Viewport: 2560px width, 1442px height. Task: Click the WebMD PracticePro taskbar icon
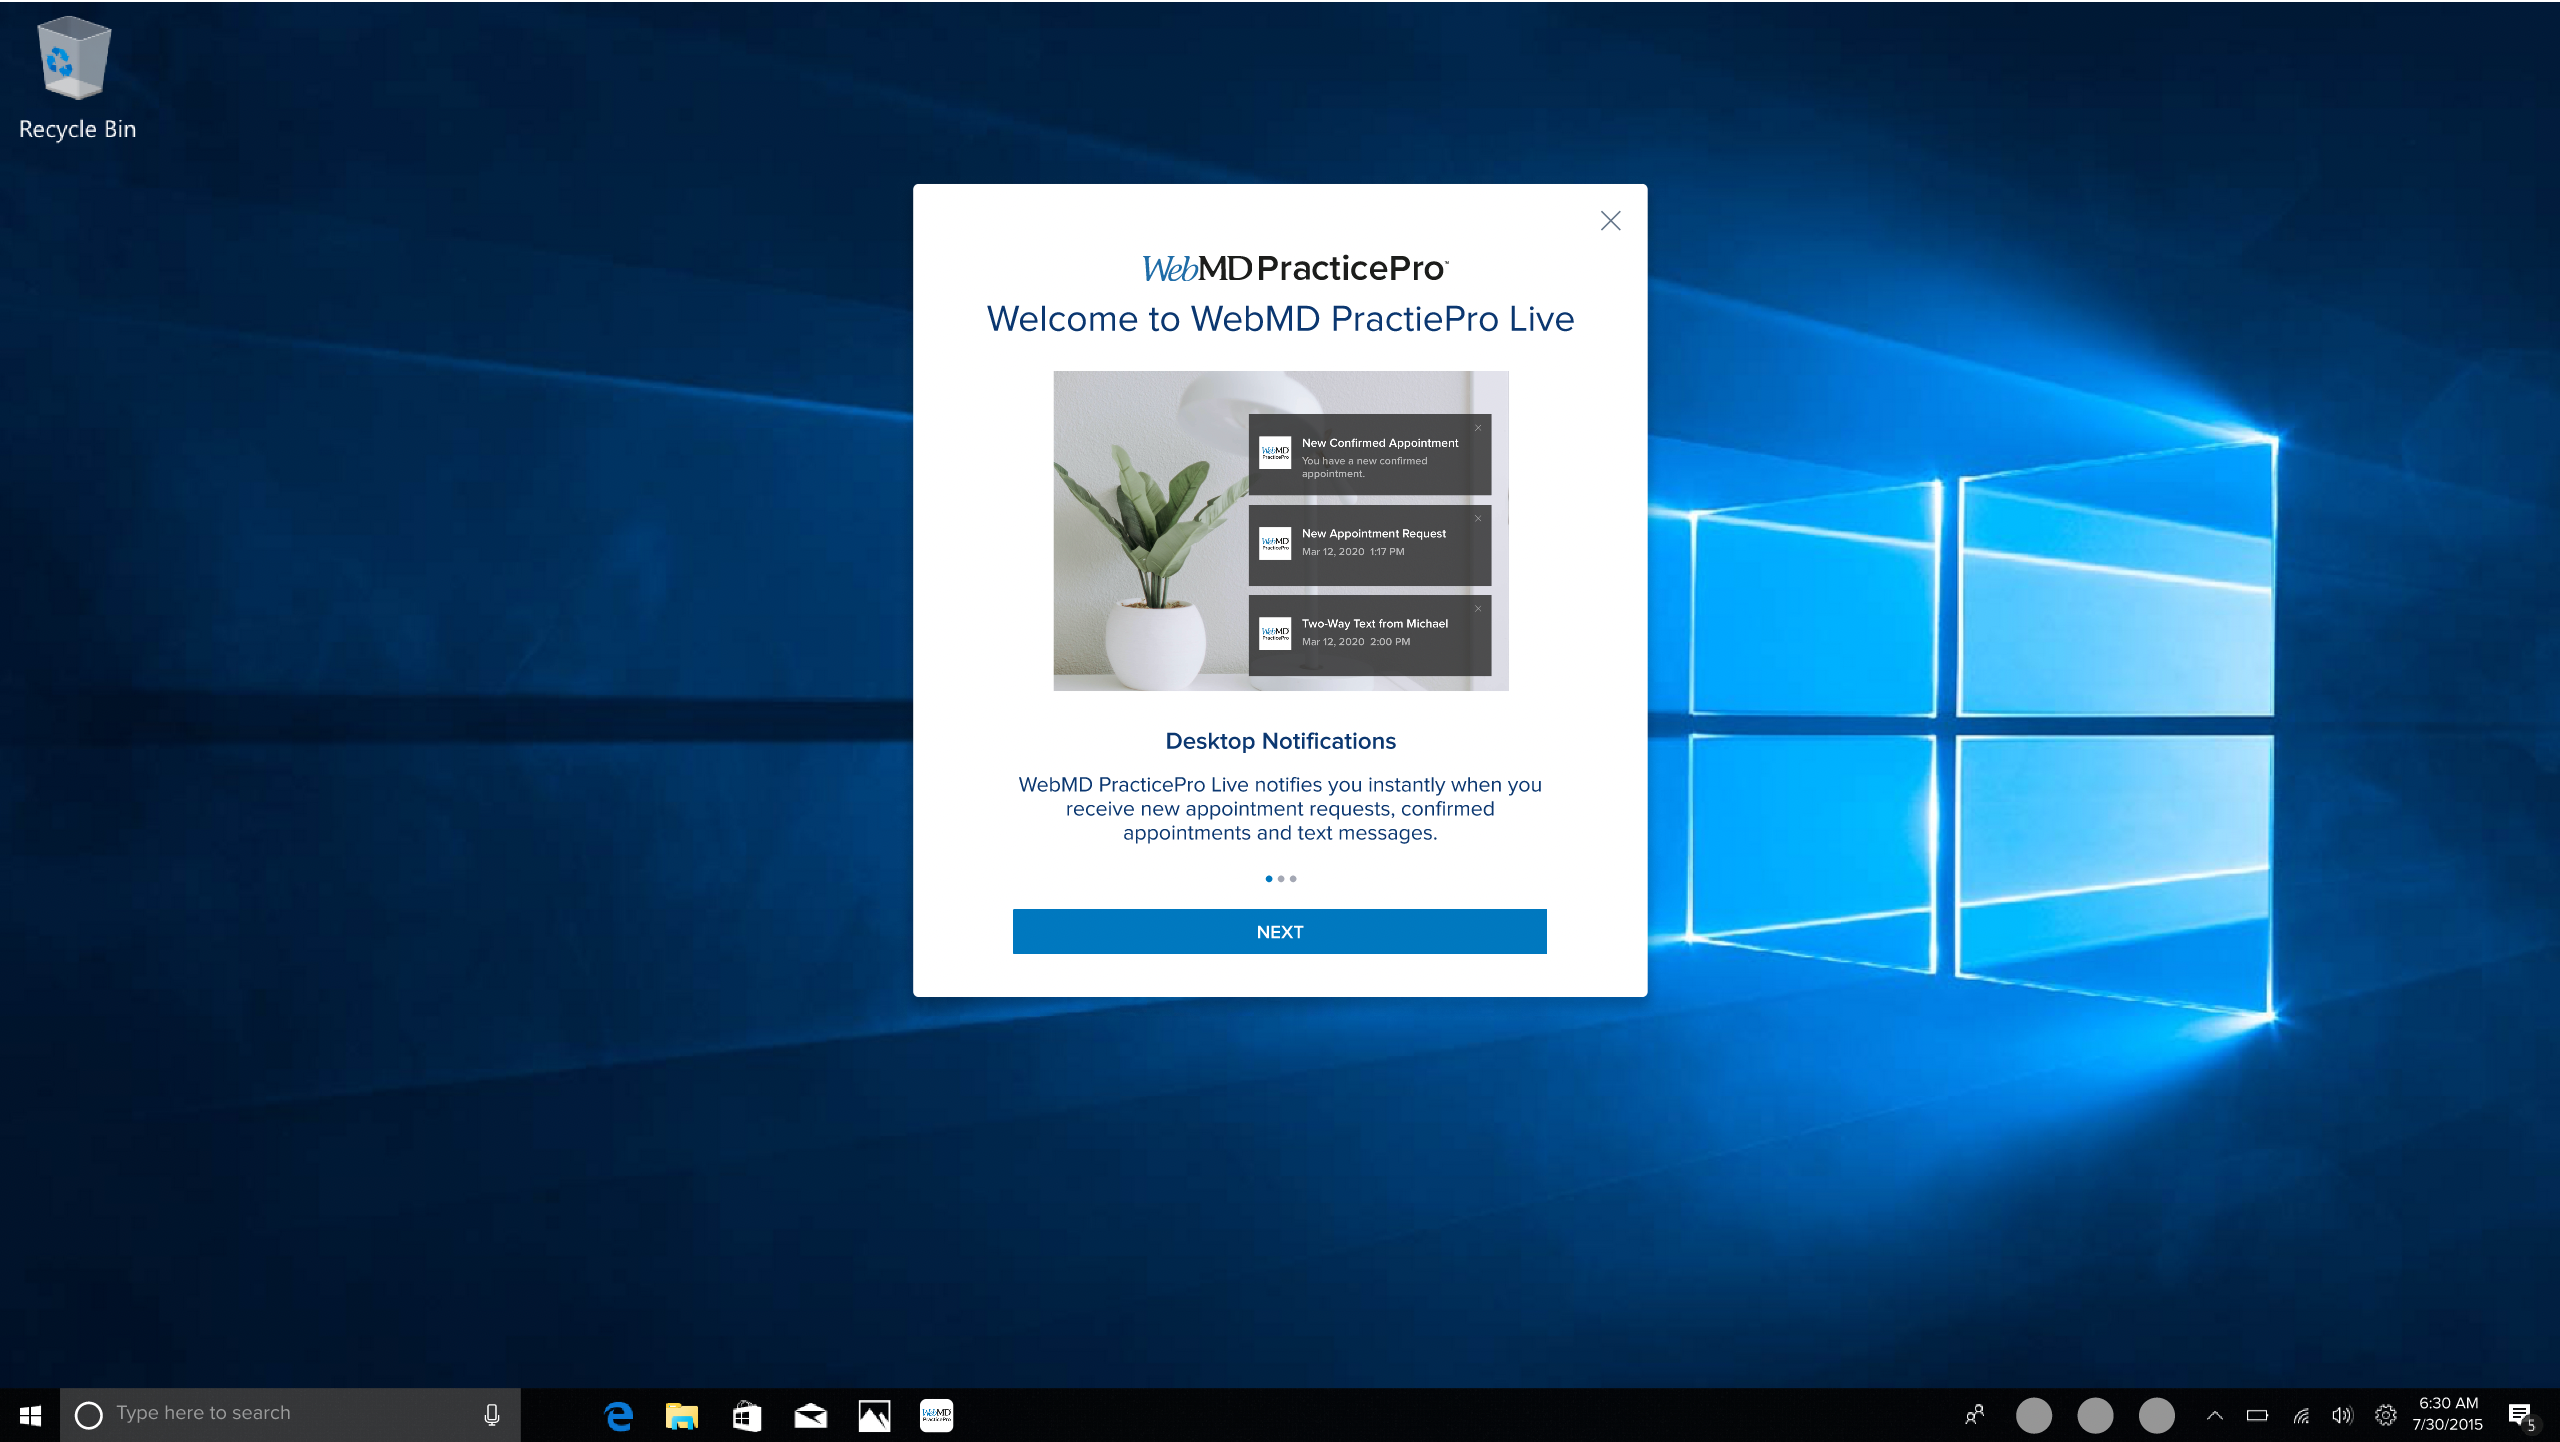click(x=937, y=1415)
